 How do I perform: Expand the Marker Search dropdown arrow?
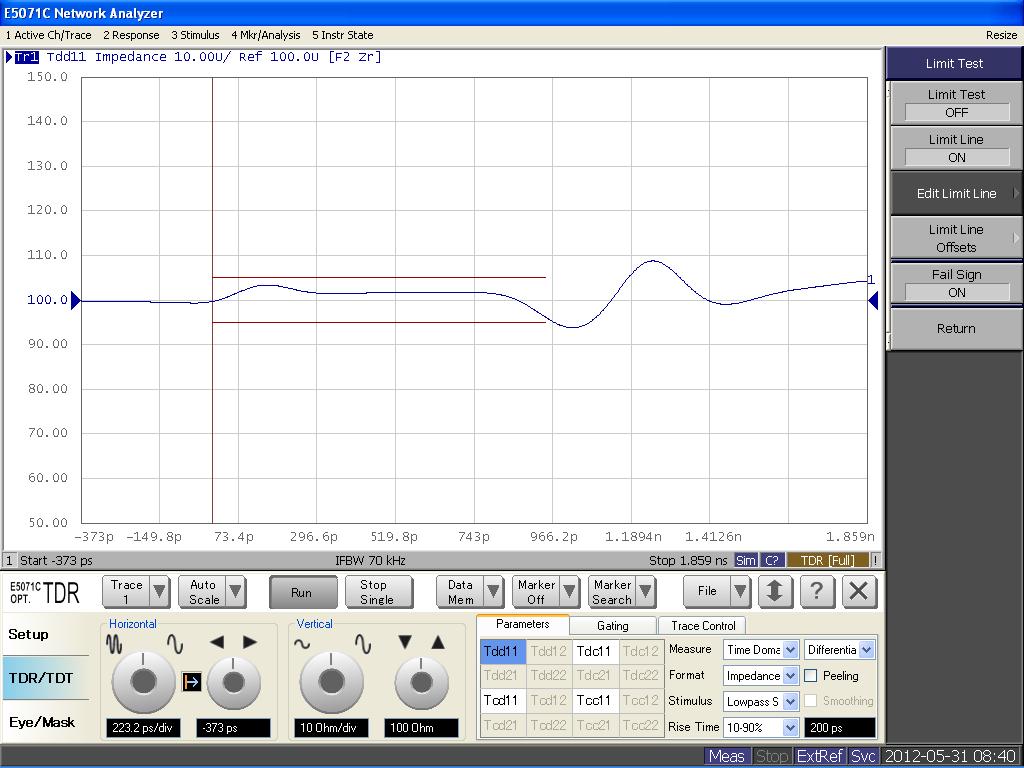click(x=646, y=592)
